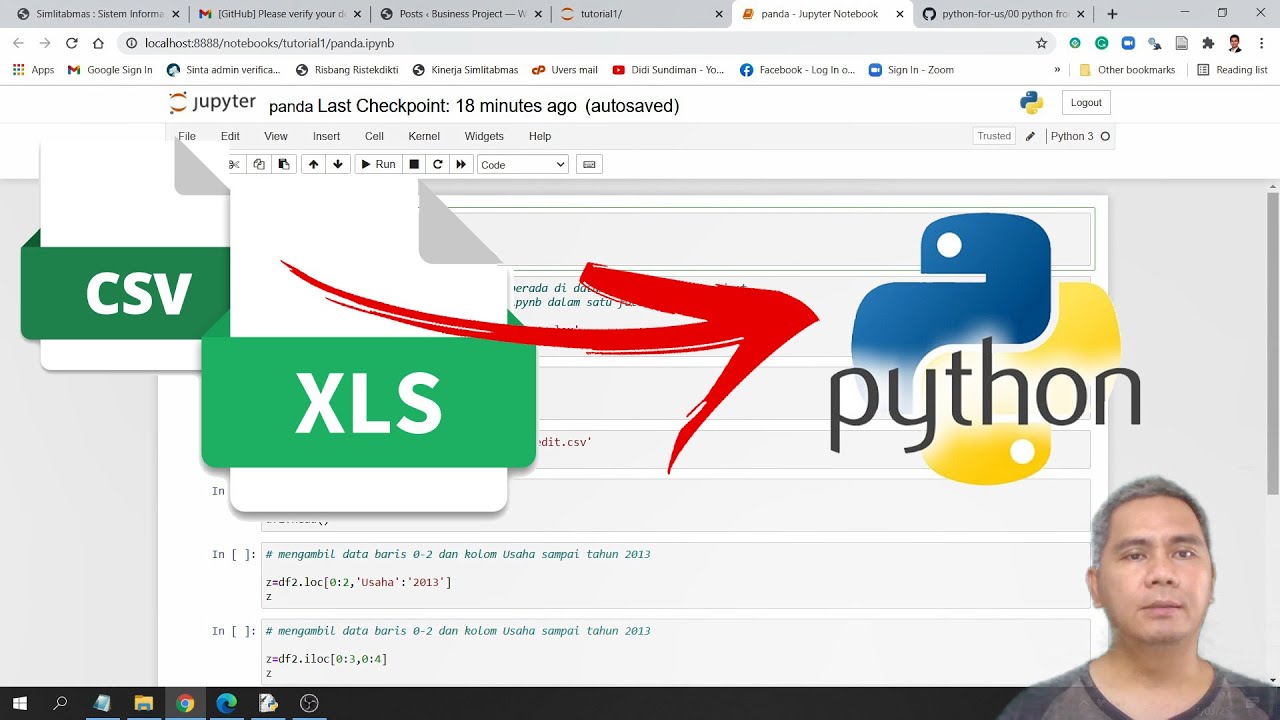The height and width of the screenshot is (720, 1280).
Task: Expand hidden bookmarks with the » chevron
Action: (1057, 70)
